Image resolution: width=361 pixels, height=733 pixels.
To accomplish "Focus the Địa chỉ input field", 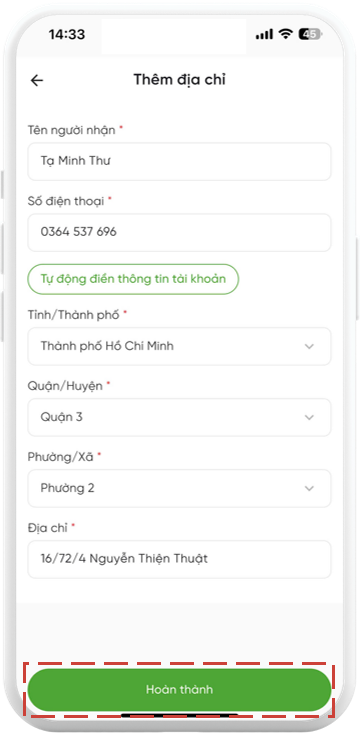I will [x=180, y=560].
